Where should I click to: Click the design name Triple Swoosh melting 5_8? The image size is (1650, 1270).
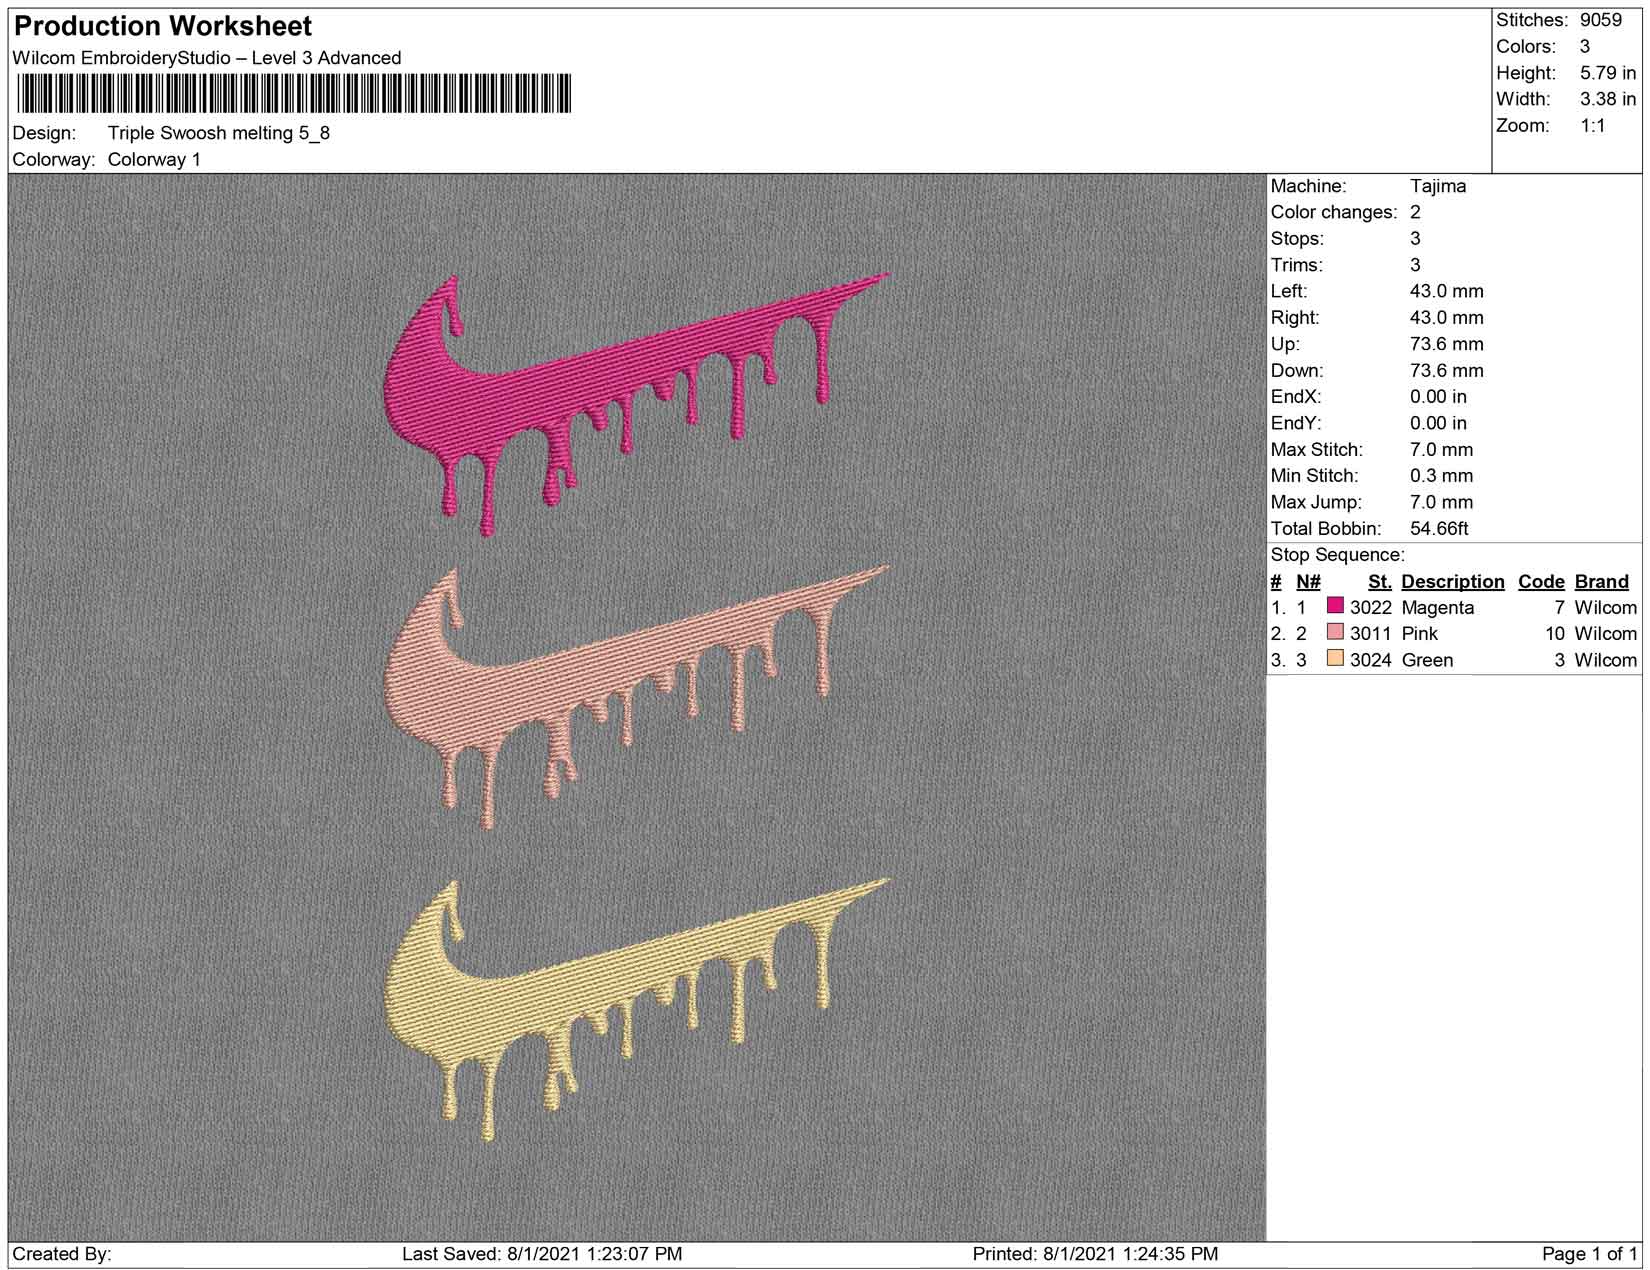click(x=219, y=133)
